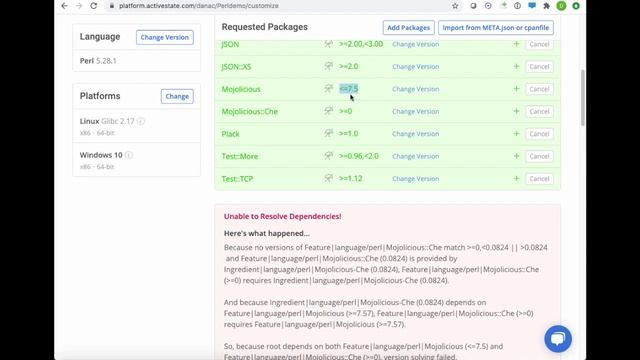Click the Test::More row dependency icon
This screenshot has width=640, height=360.
[x=329, y=156]
